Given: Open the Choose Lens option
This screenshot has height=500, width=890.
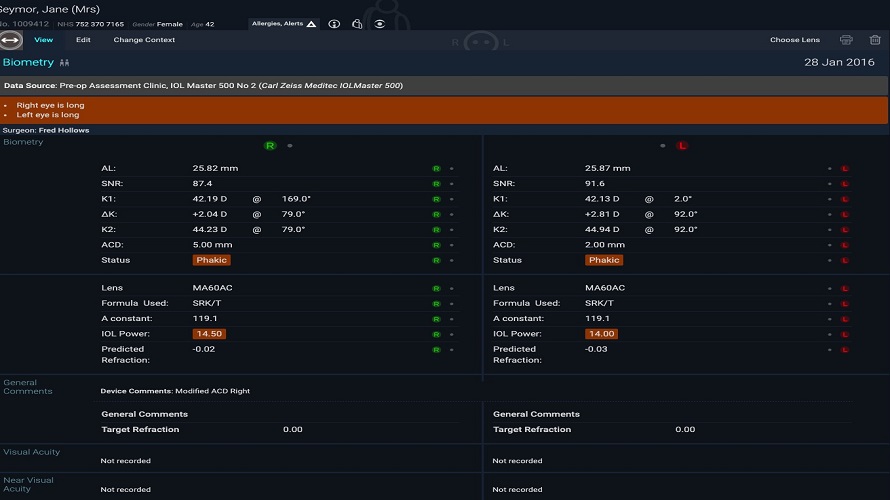Looking at the screenshot, I should click(x=794, y=40).
